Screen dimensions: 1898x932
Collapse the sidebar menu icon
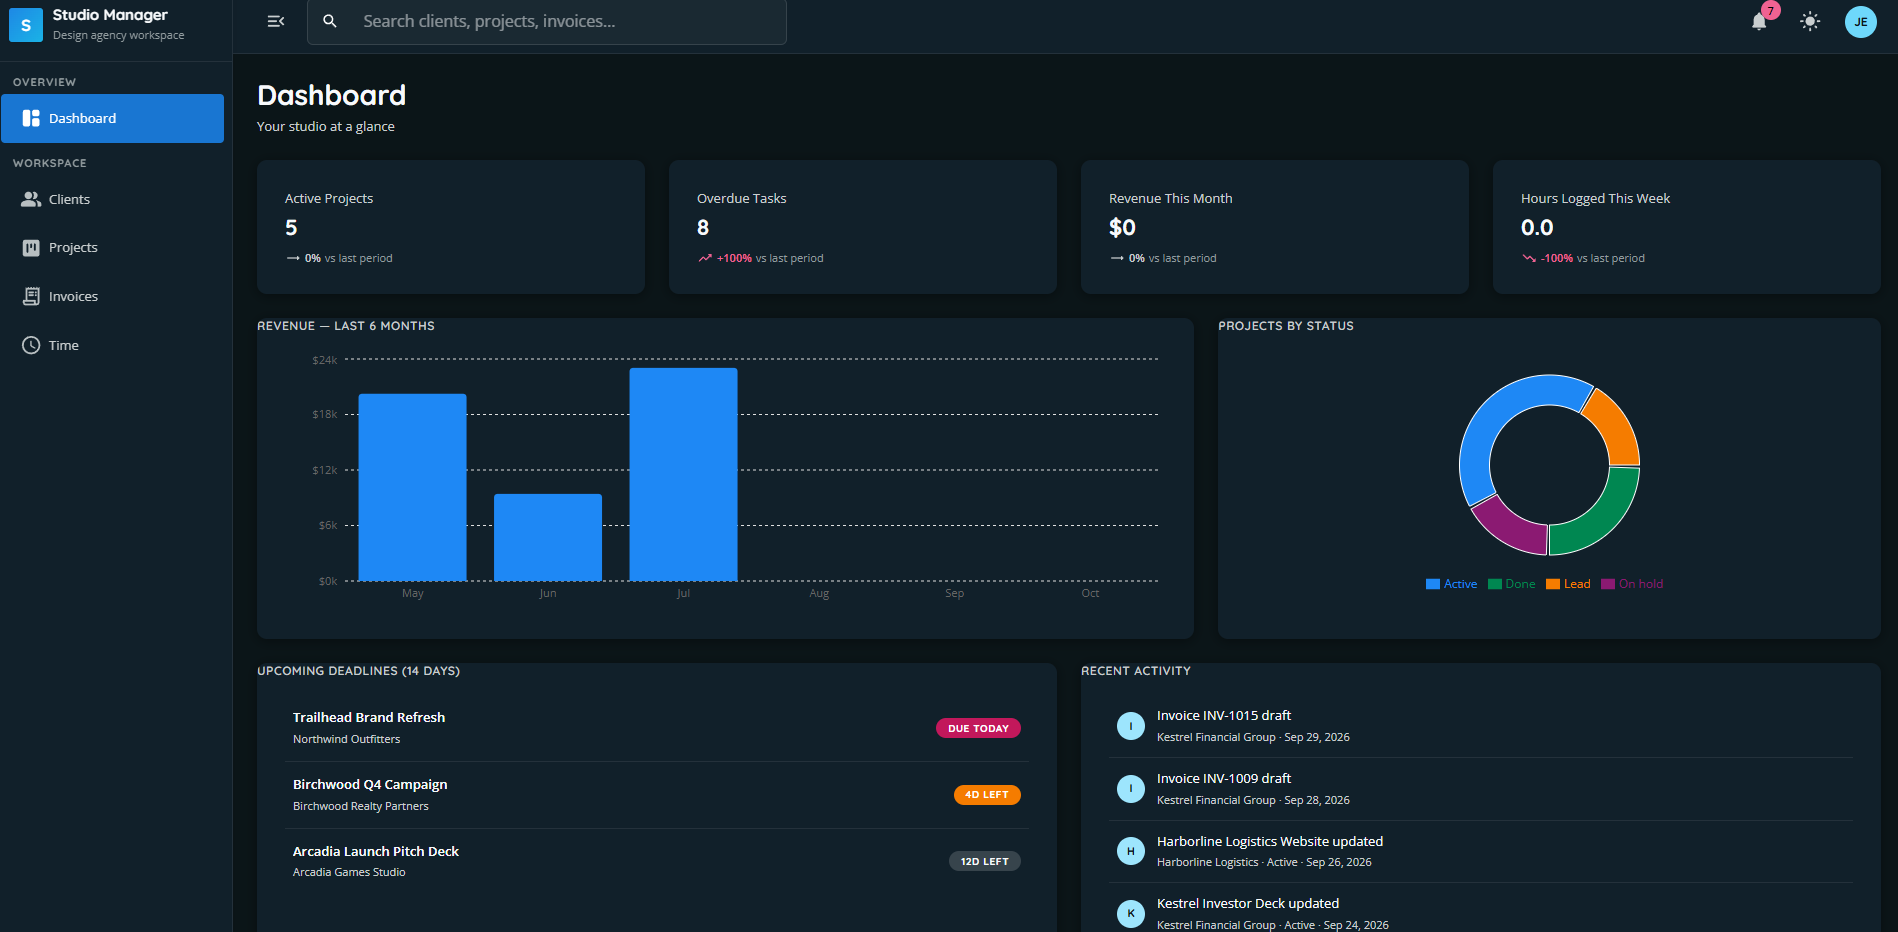tap(276, 21)
